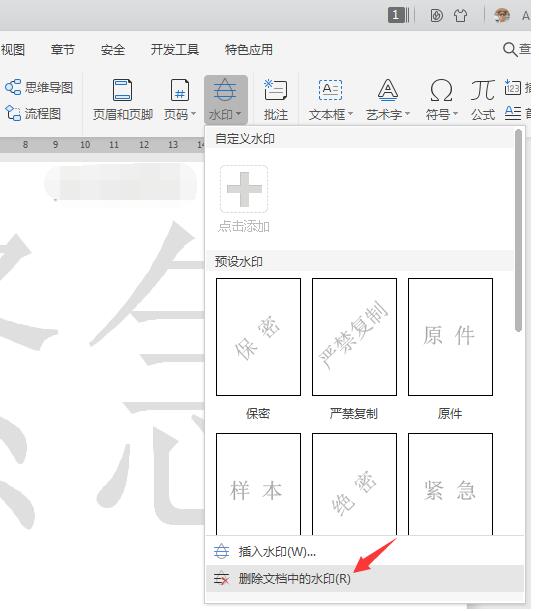The width and height of the screenshot is (539, 611).
Task: Select the 紧急 preset watermark thumbnail
Action: (450, 484)
